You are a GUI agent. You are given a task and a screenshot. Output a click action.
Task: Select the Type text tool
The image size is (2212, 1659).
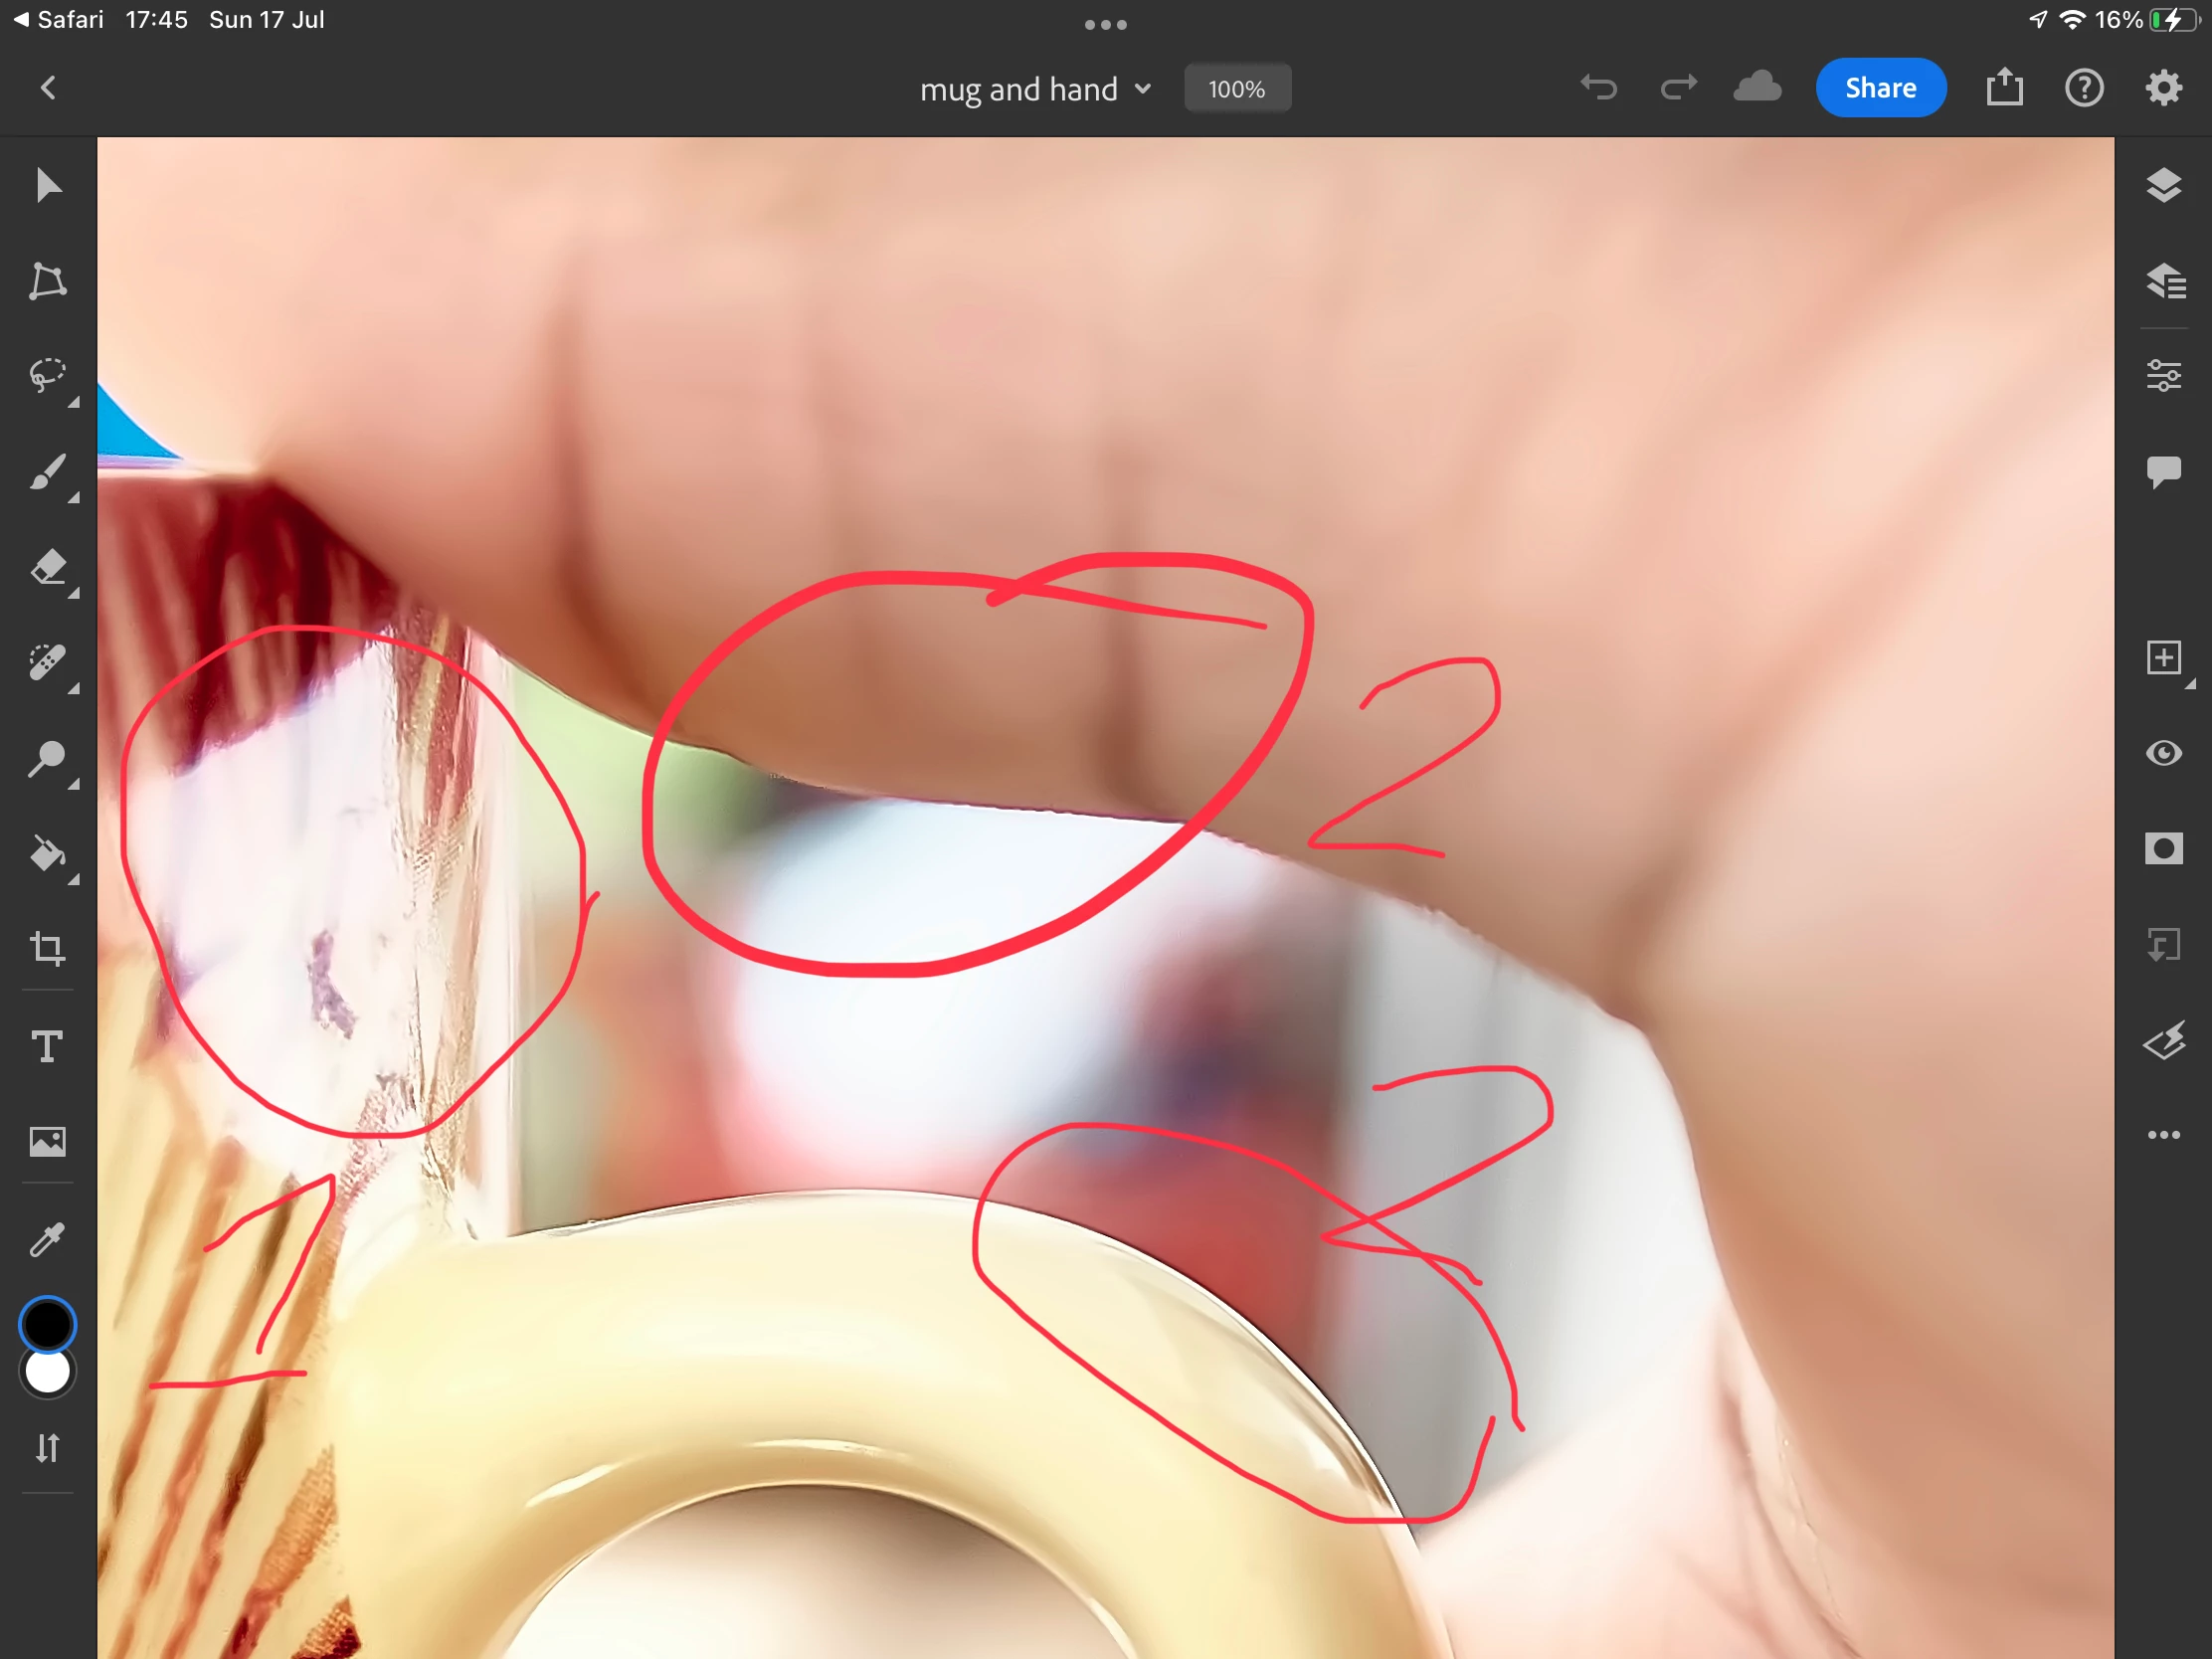click(48, 1046)
